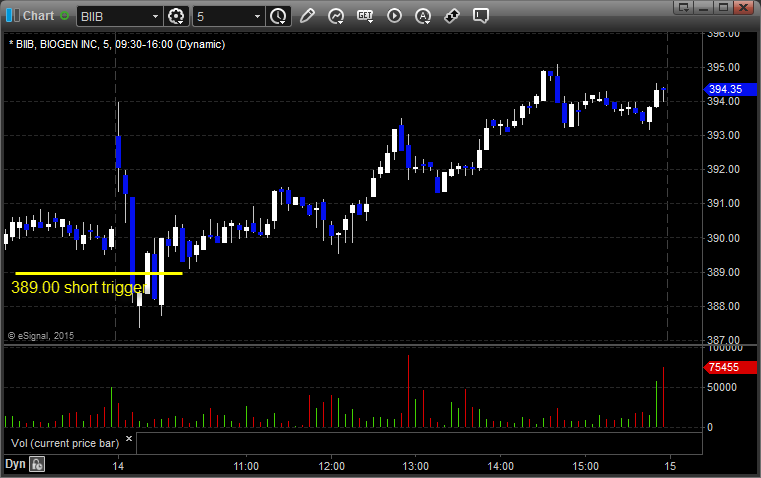Click the 50000 volume axis label
This screenshot has width=761, height=478.
(x=722, y=387)
